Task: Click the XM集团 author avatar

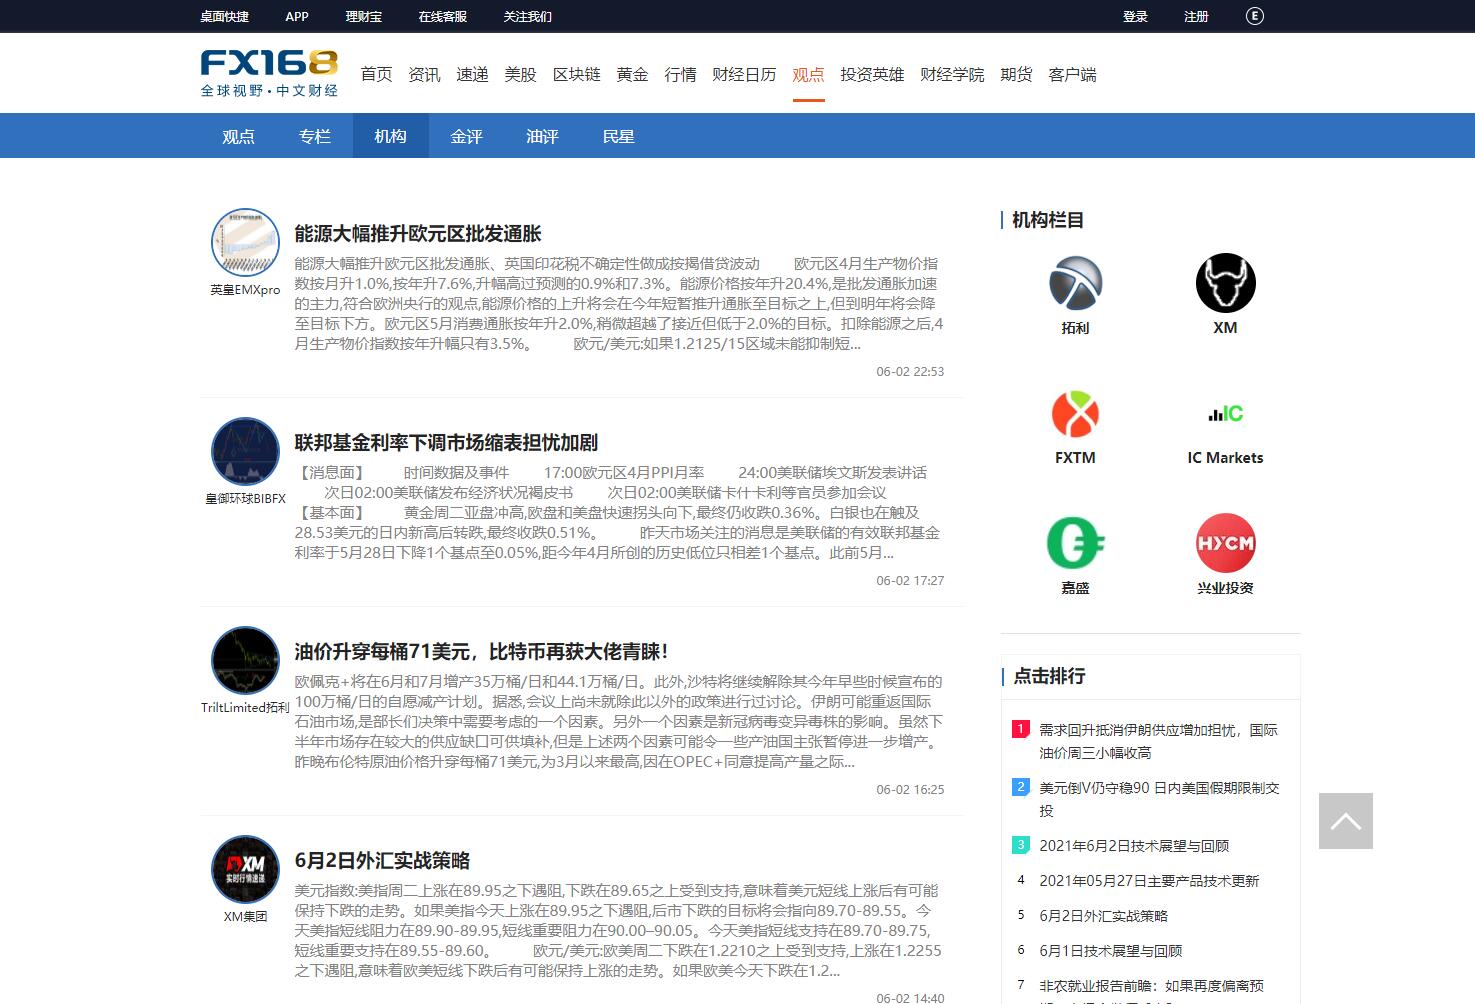Action: pos(245,869)
